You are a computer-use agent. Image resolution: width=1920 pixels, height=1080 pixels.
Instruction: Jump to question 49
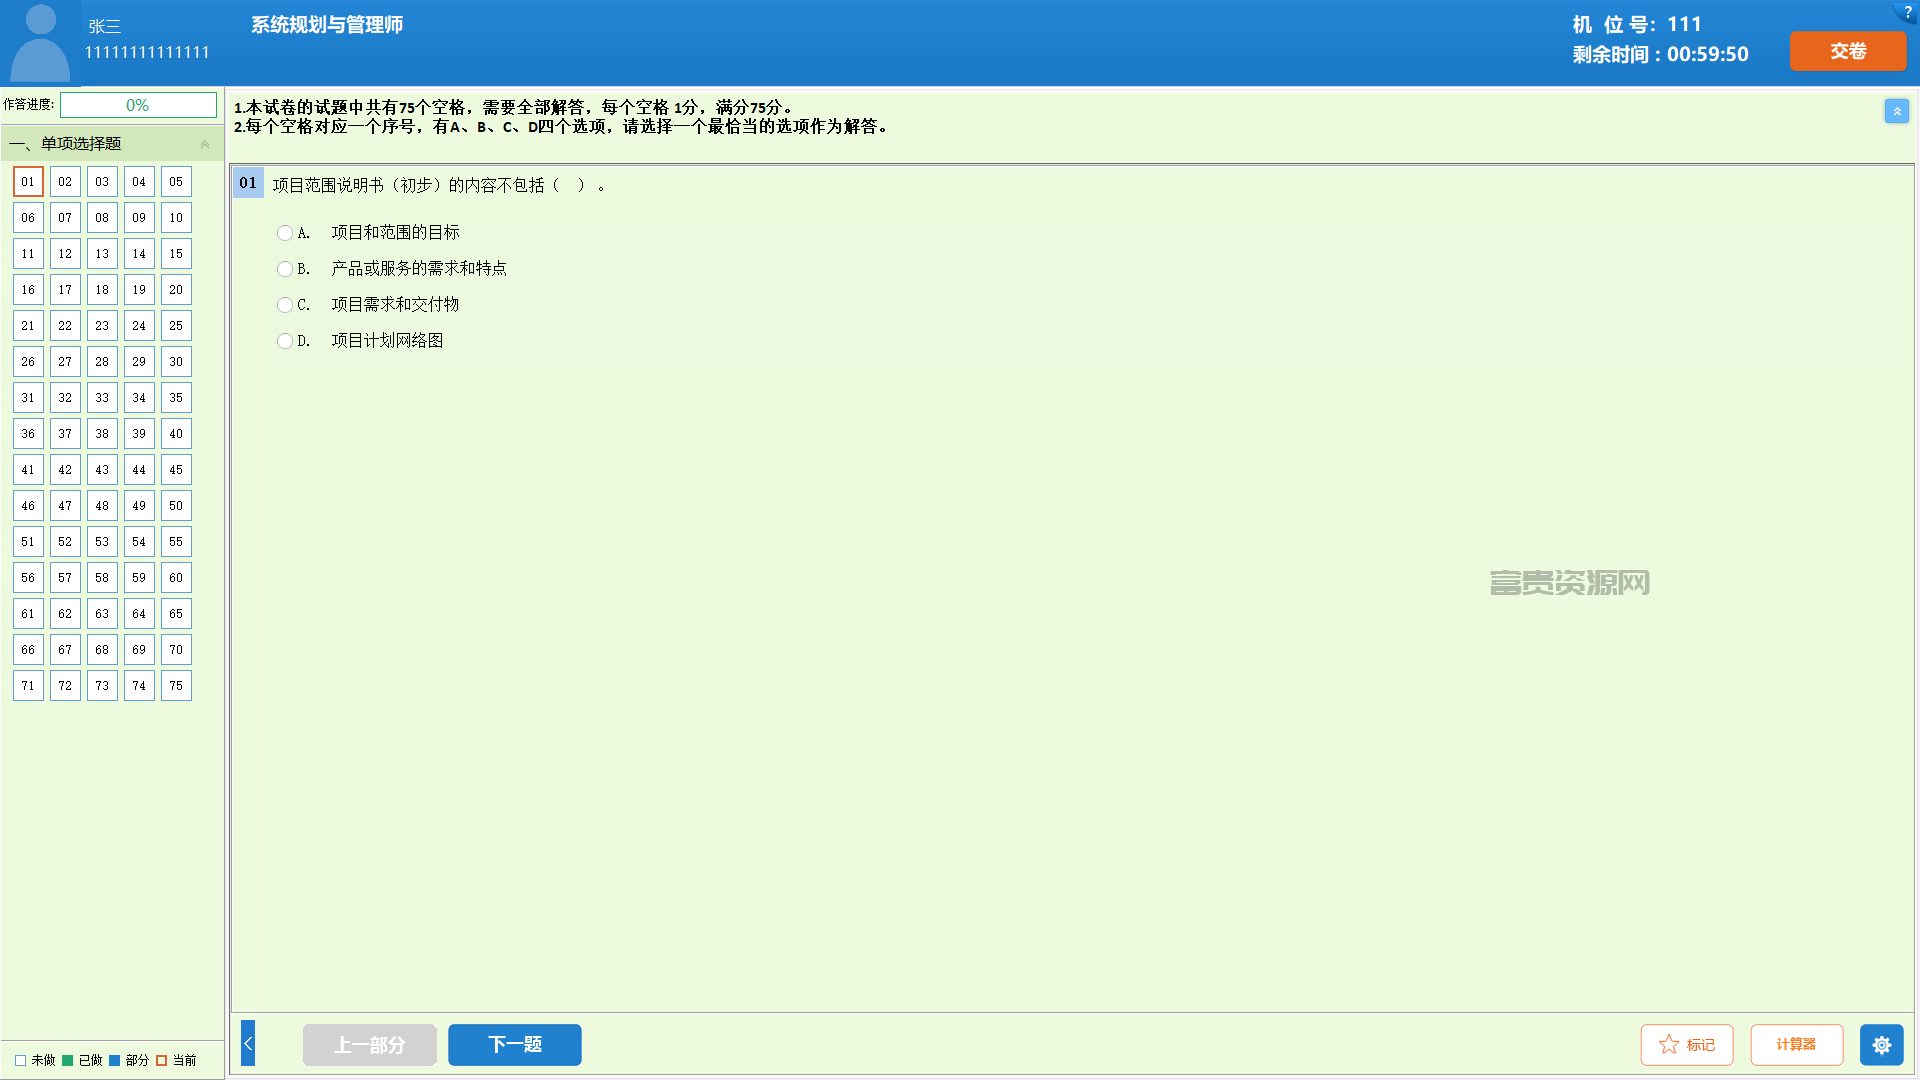coord(139,506)
